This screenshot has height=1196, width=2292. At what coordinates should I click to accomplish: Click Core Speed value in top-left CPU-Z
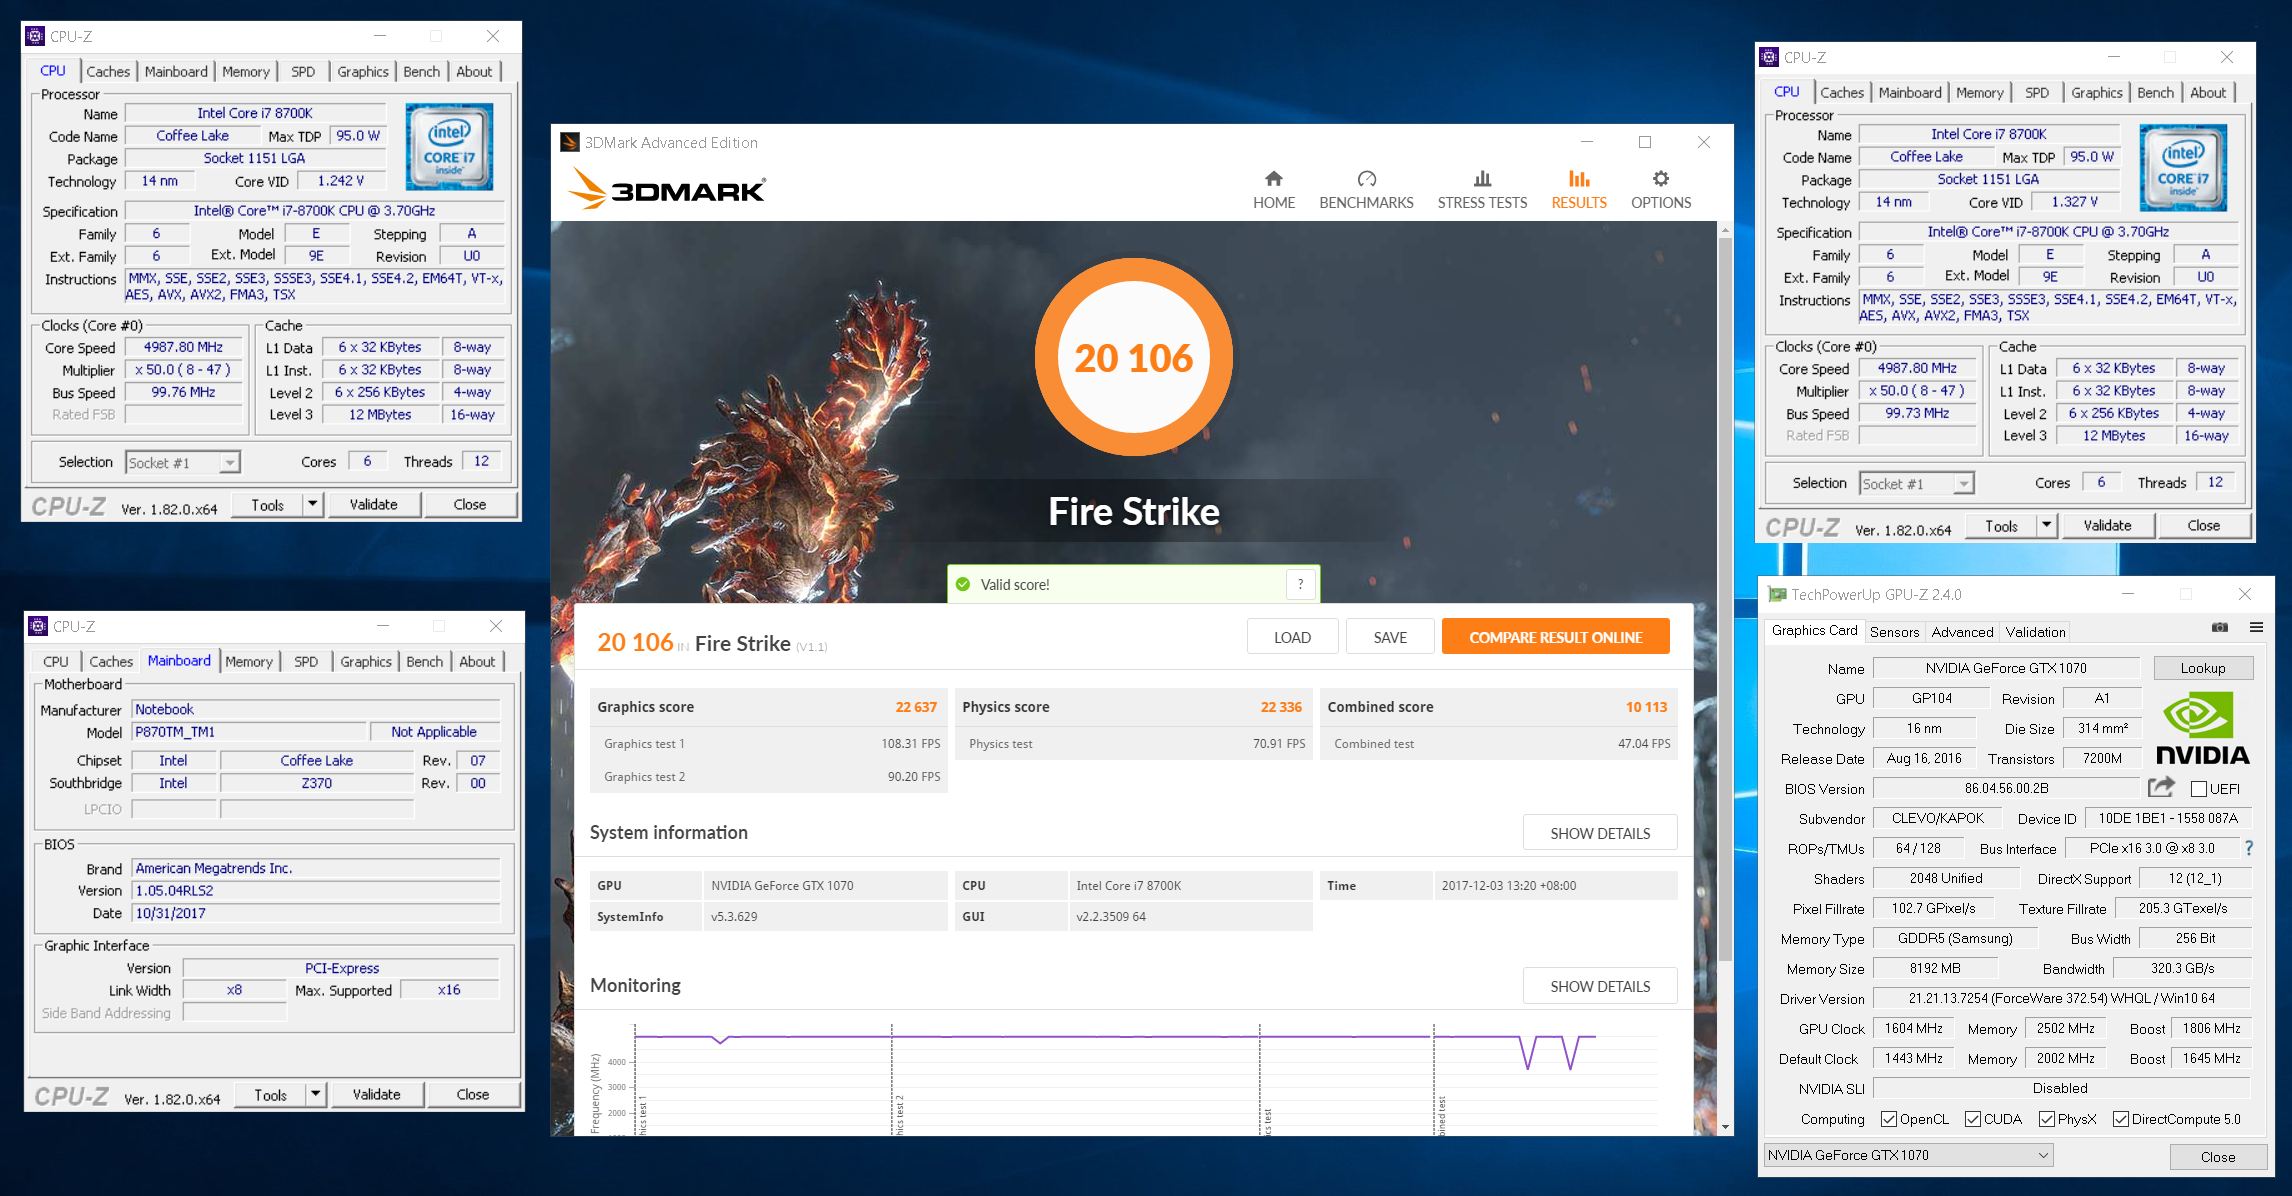183,347
